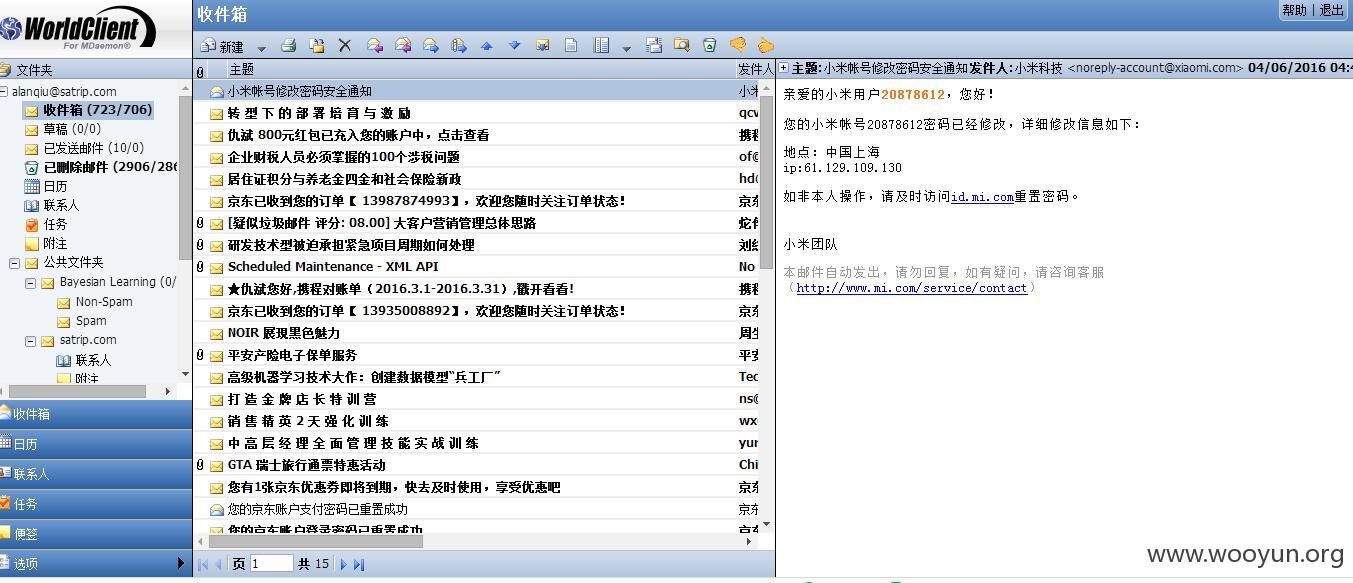Switch to 任务 in bottom navigation

tap(96, 503)
